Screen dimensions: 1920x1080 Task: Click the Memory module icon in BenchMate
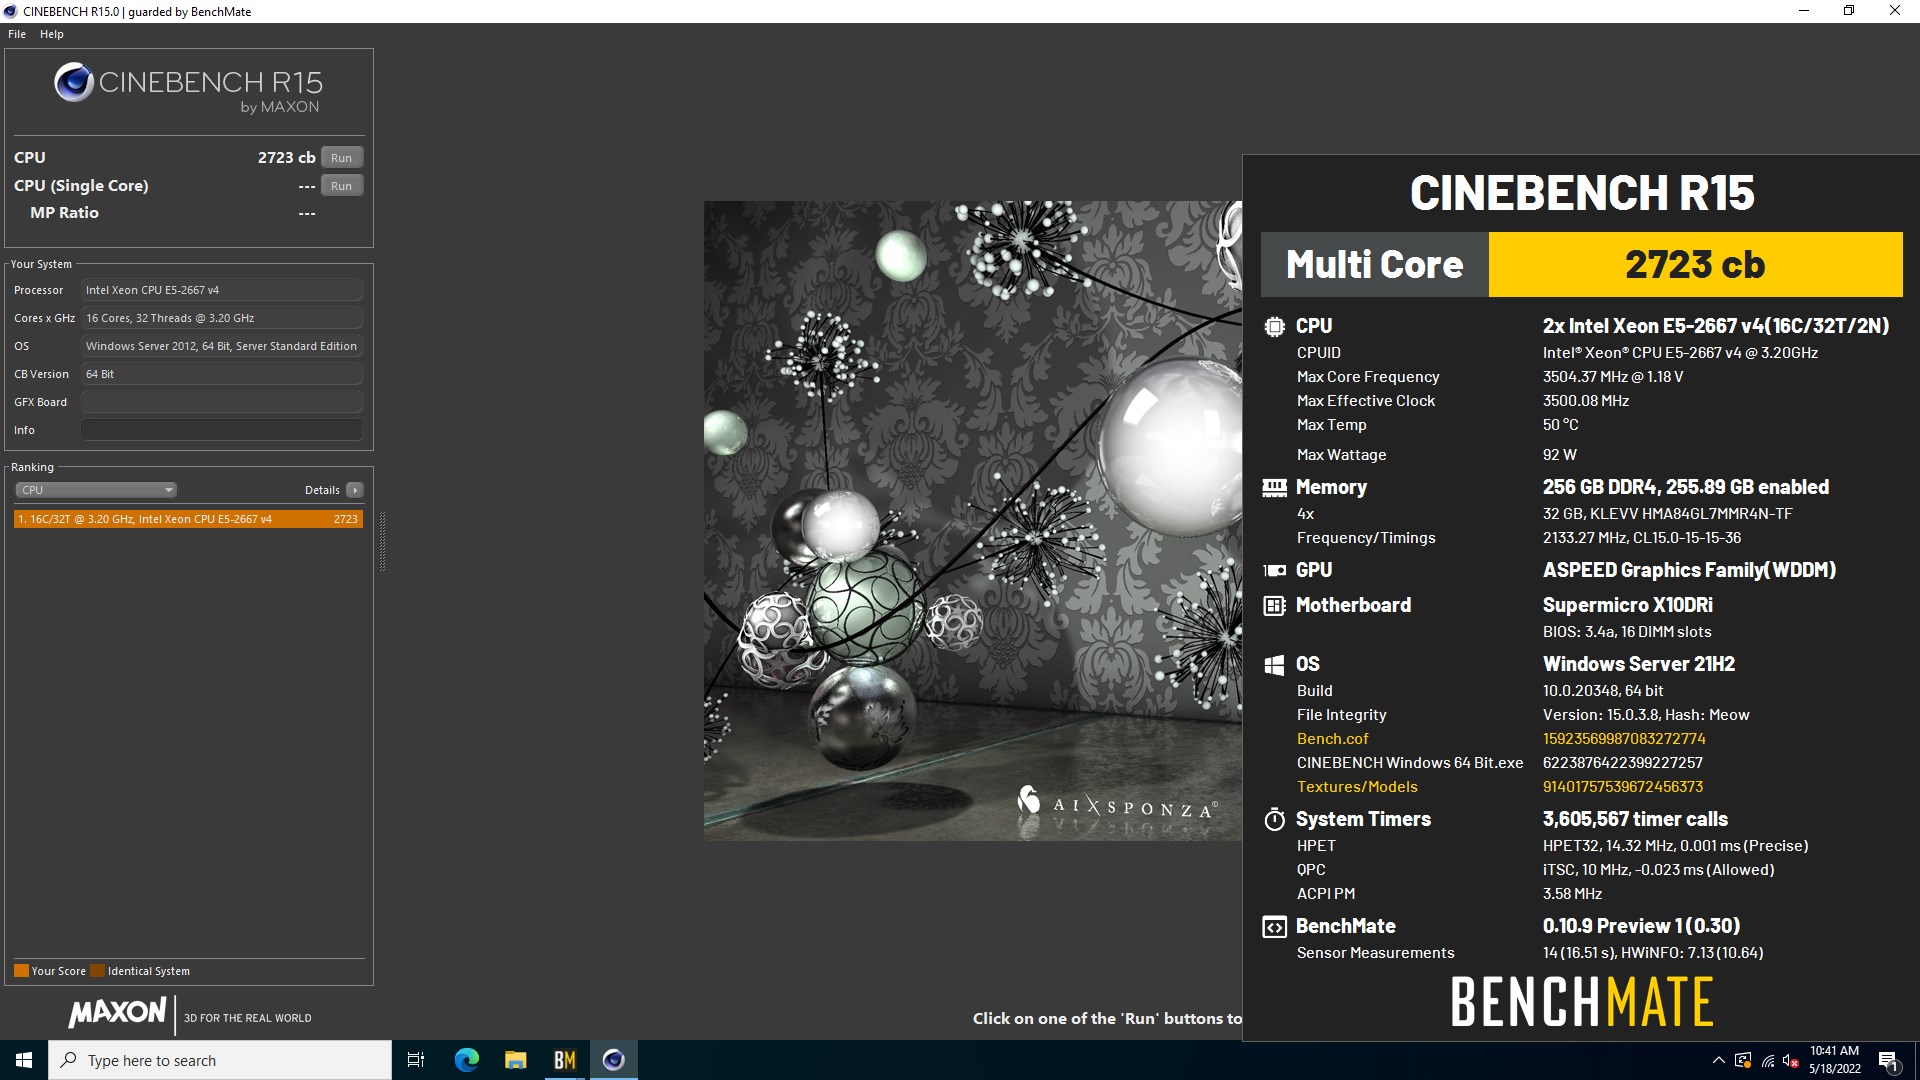pyautogui.click(x=1274, y=487)
